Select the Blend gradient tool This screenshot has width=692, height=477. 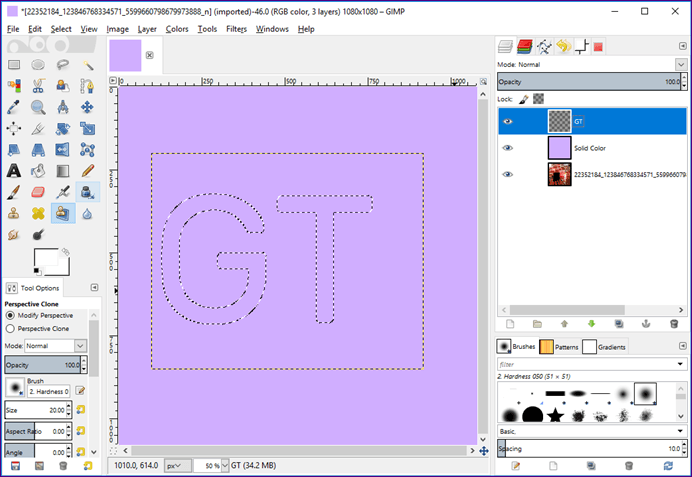point(63,171)
